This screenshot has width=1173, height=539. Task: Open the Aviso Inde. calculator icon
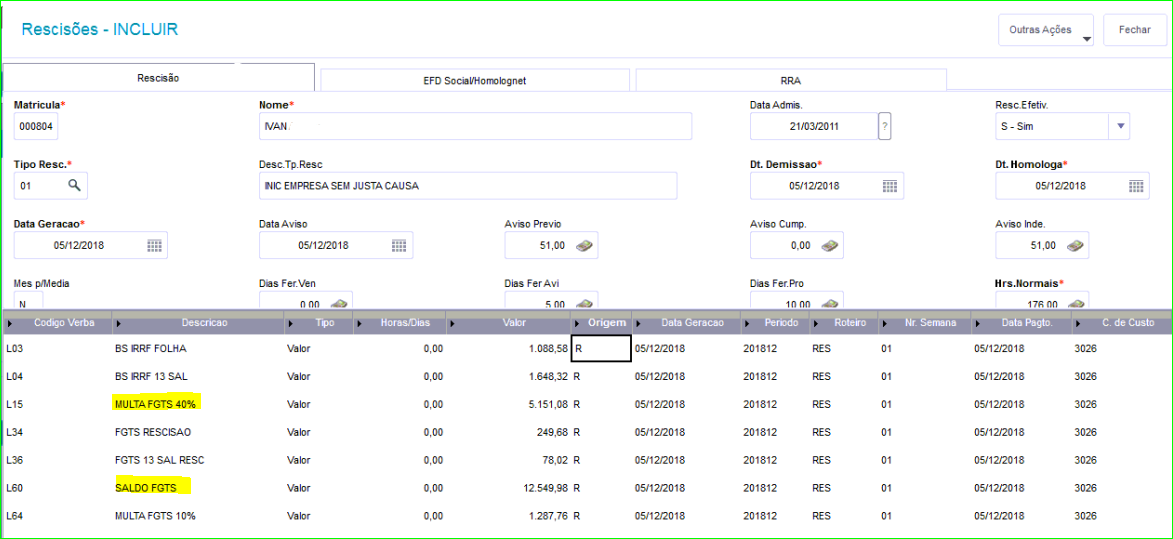point(1075,245)
